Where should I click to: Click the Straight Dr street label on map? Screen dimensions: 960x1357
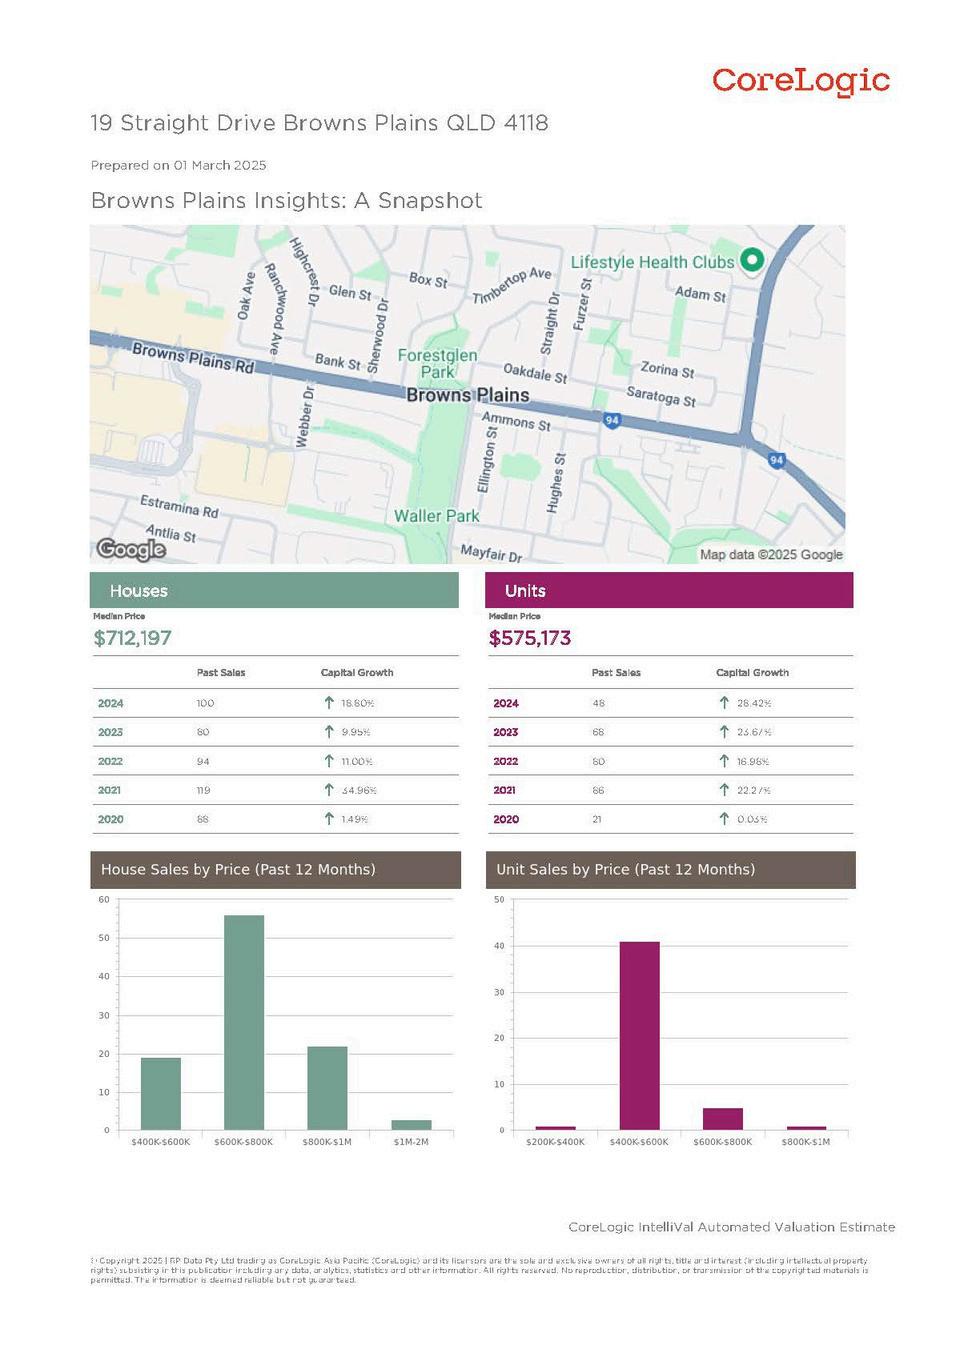pyautogui.click(x=550, y=323)
